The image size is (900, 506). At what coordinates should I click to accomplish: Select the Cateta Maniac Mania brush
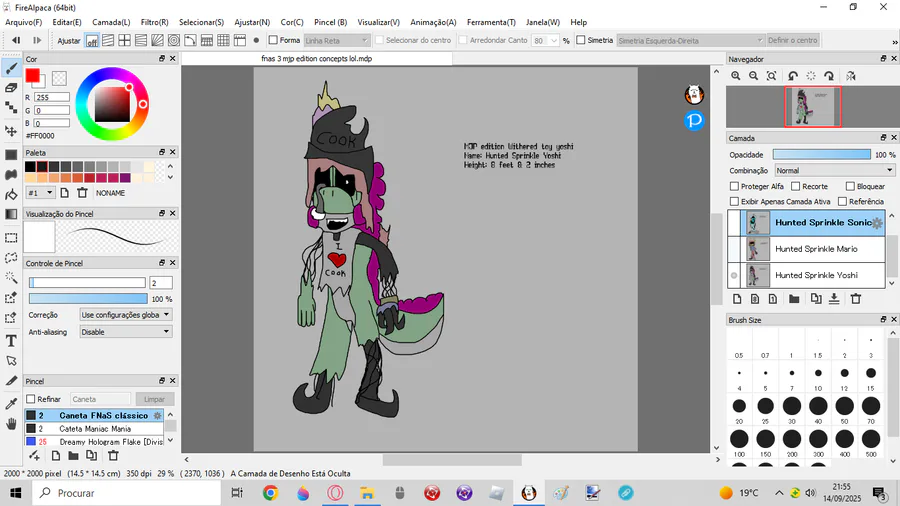[x=95, y=429]
